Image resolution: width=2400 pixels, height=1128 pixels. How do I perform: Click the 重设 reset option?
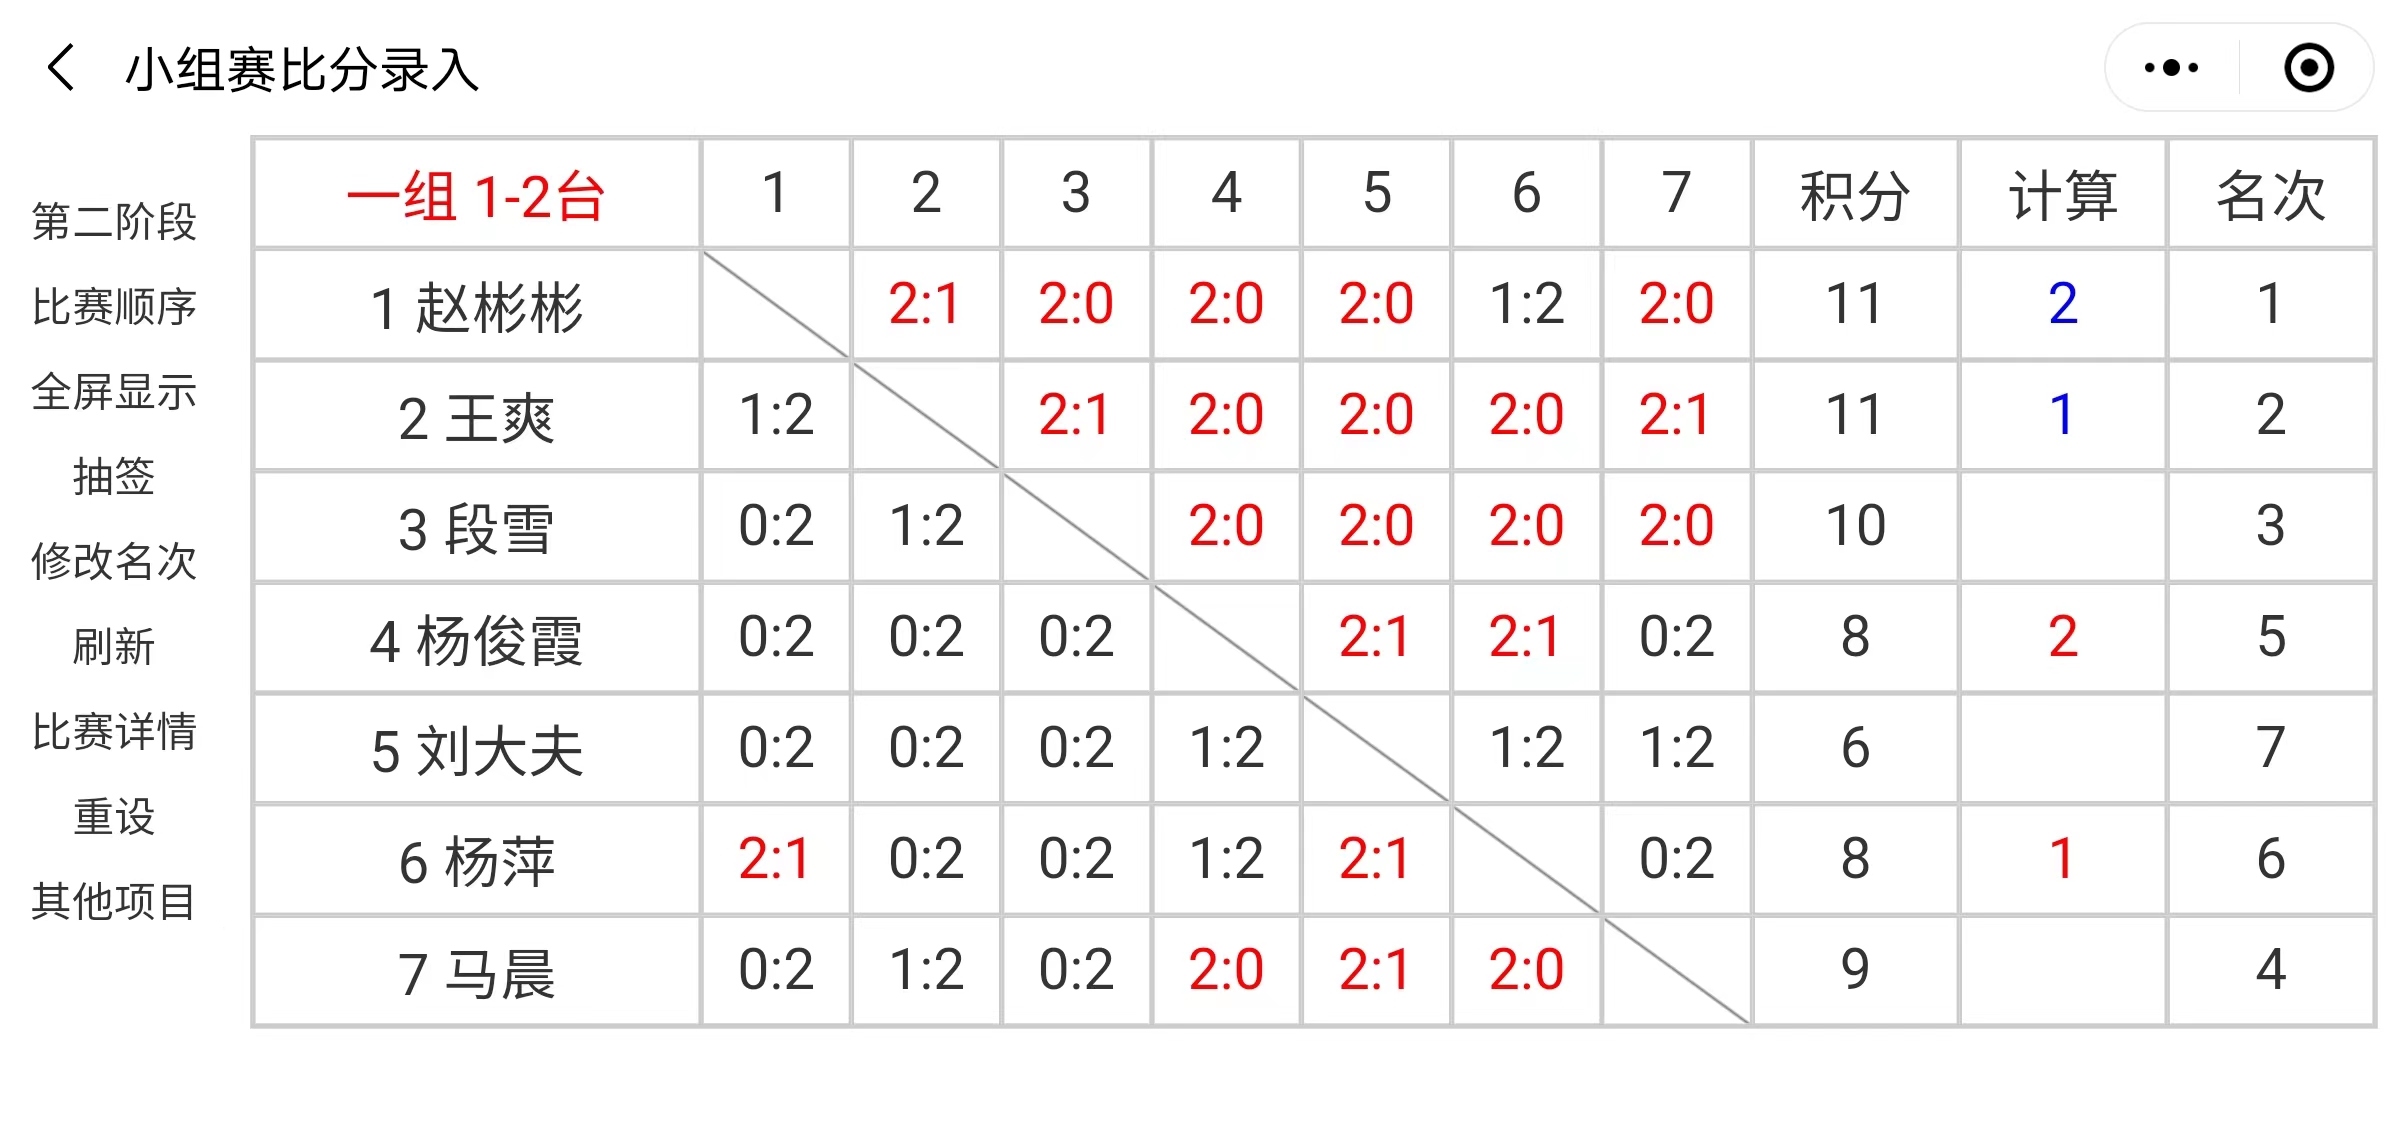click(114, 816)
